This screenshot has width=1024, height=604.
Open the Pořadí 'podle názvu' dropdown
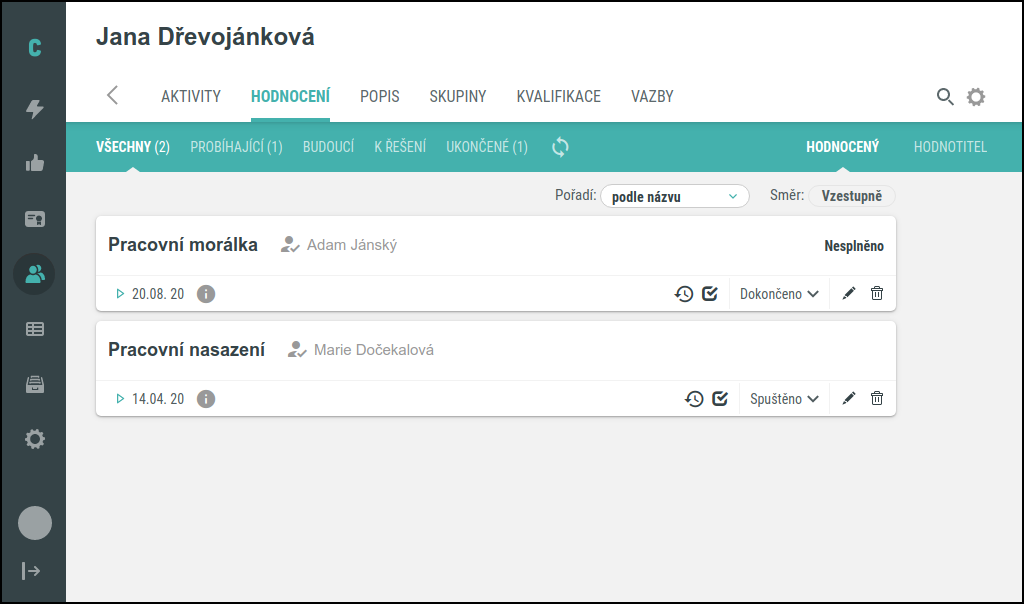674,197
